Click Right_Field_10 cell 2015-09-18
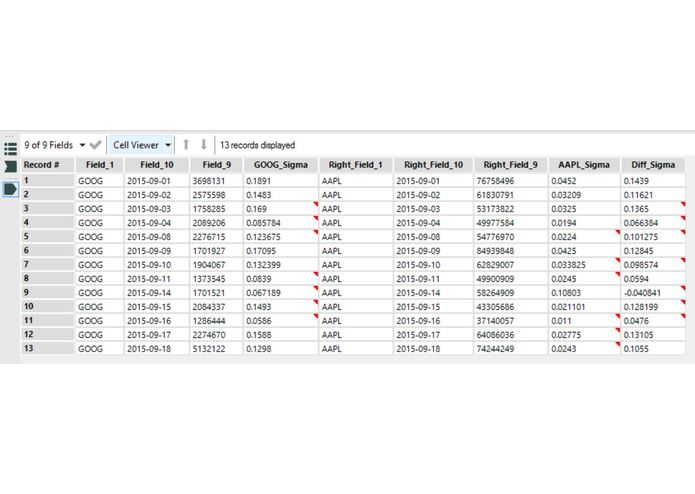Image resolution: width=695 pixels, height=494 pixels. 433,349
